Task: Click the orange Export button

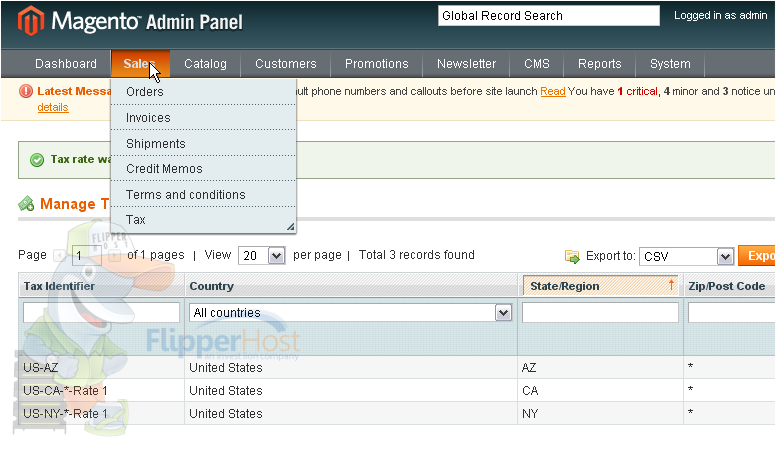Action: click(x=757, y=256)
